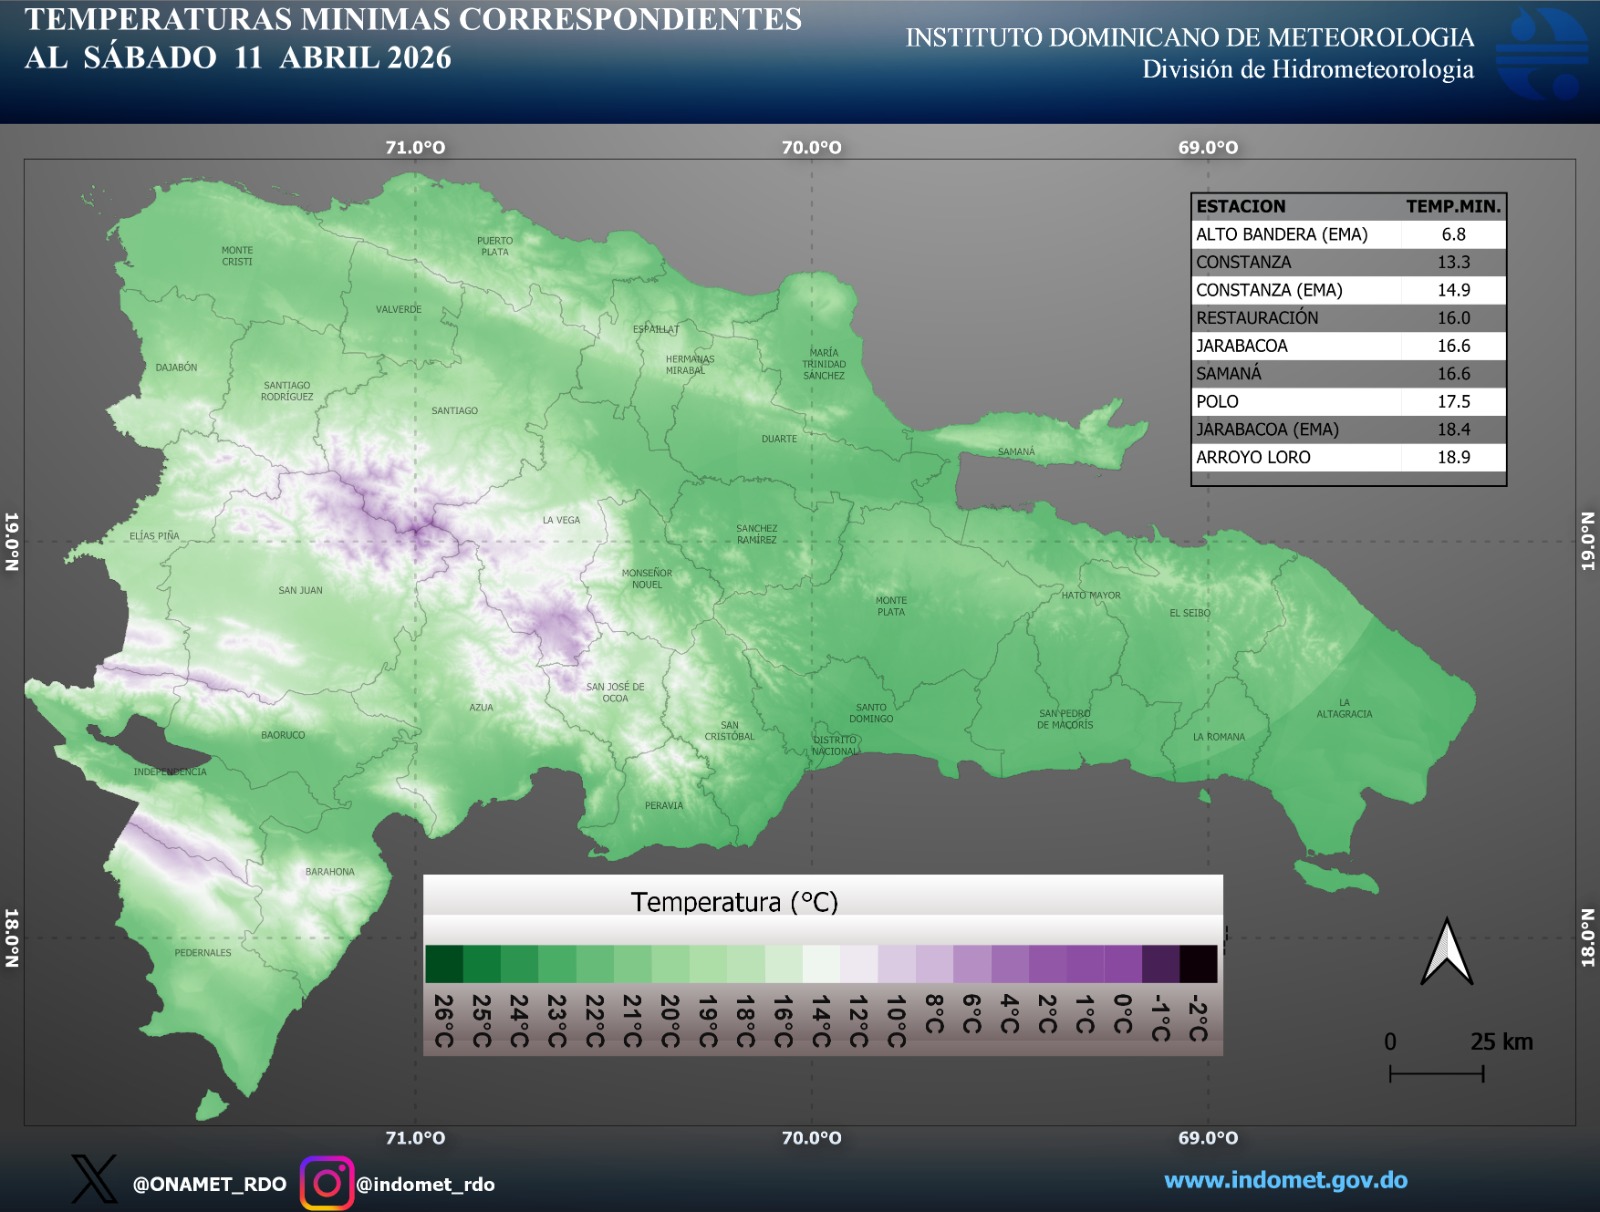The image size is (1600, 1212).
Task: Click the MONTE CRISTI province label
Action: click(237, 256)
